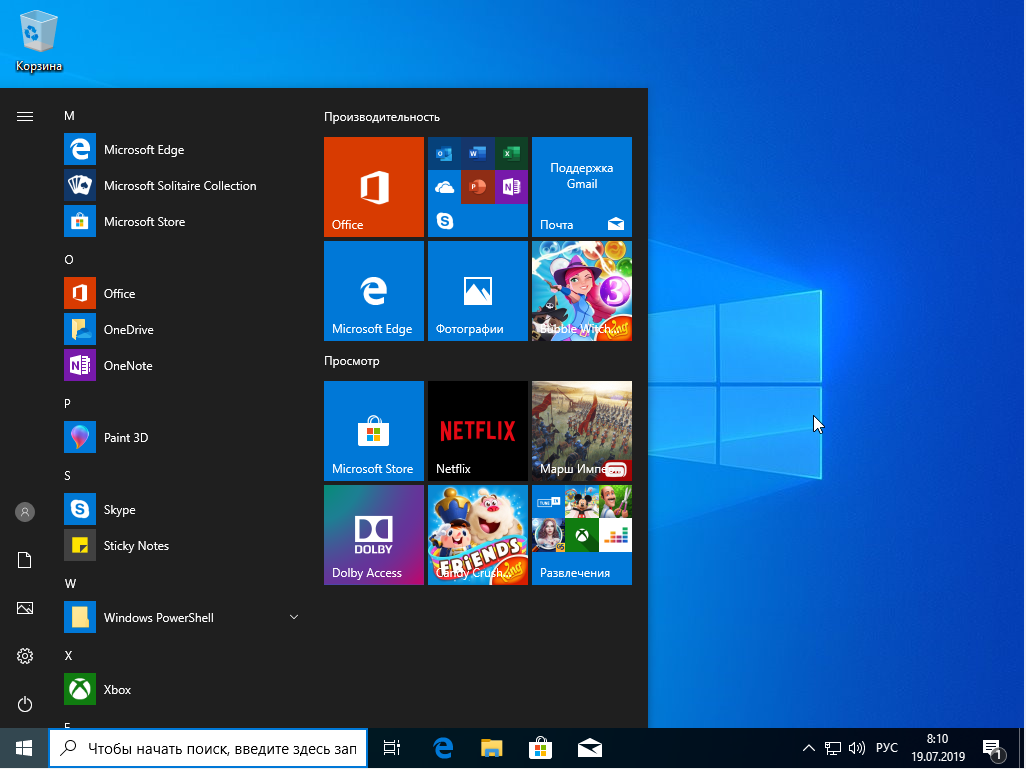Open the Documents icon in Start rail

25,560
